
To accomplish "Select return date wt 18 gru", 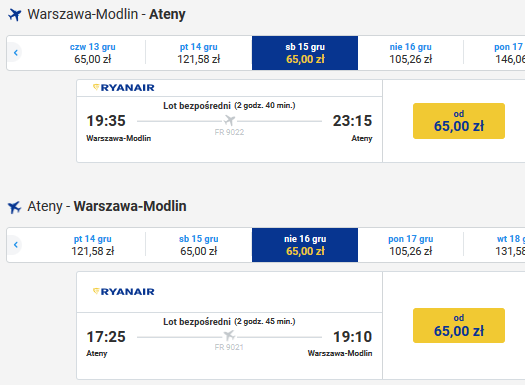I will (x=495, y=245).
